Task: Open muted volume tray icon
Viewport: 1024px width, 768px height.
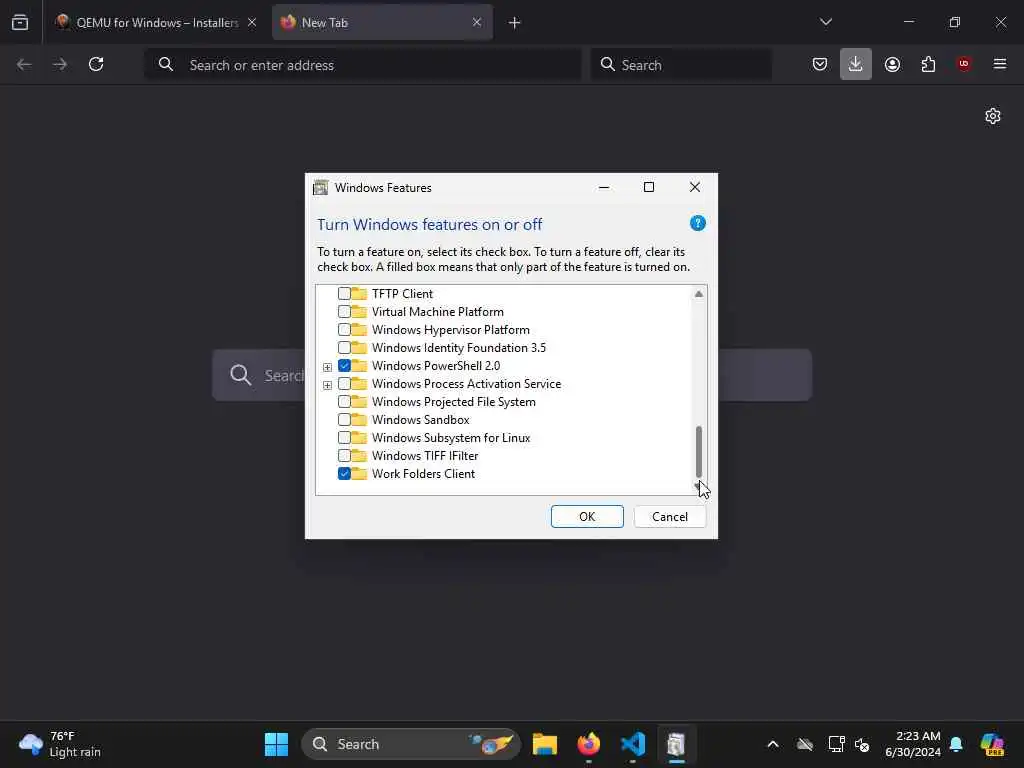Action: point(862,744)
